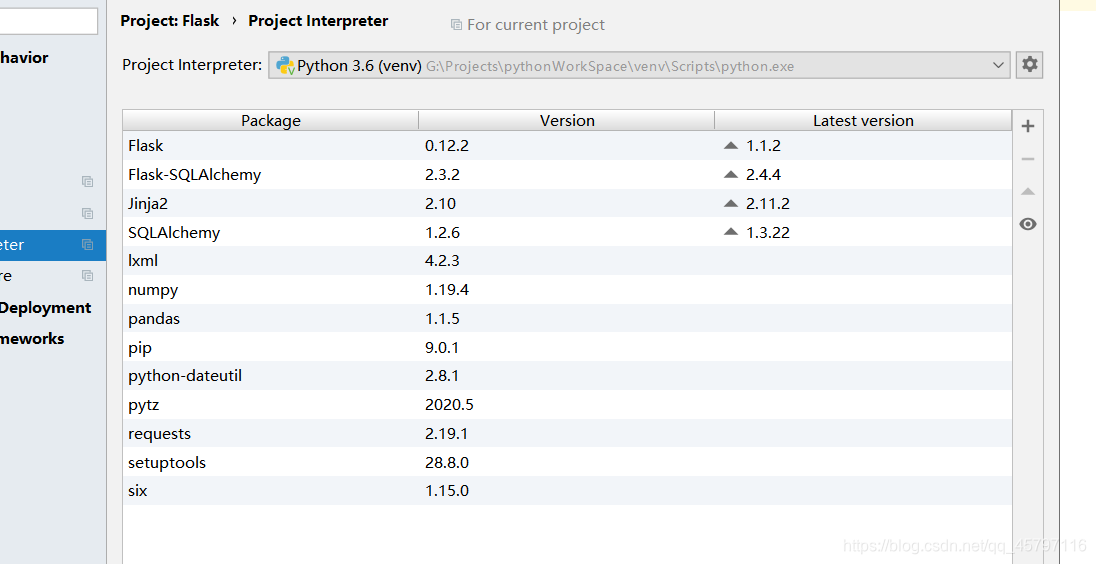Click the For current project label

535,25
